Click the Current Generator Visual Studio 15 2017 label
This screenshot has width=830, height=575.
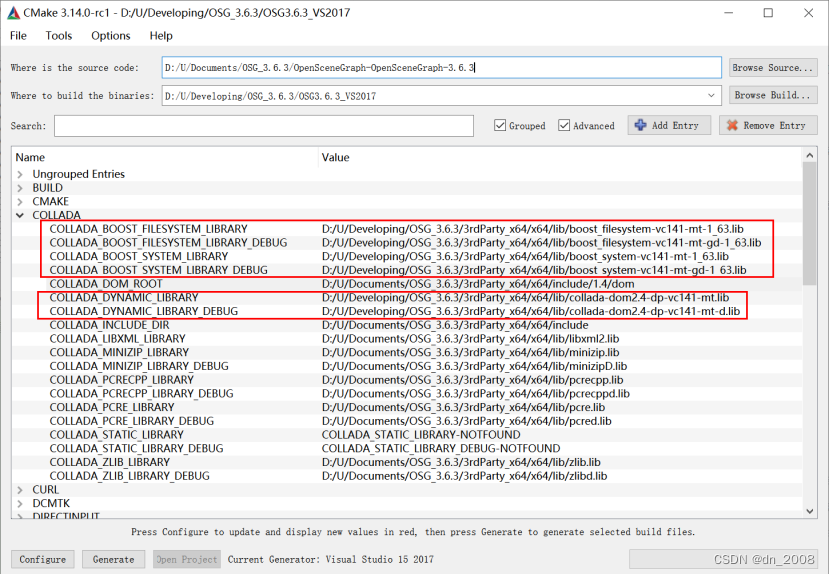click(x=331, y=559)
